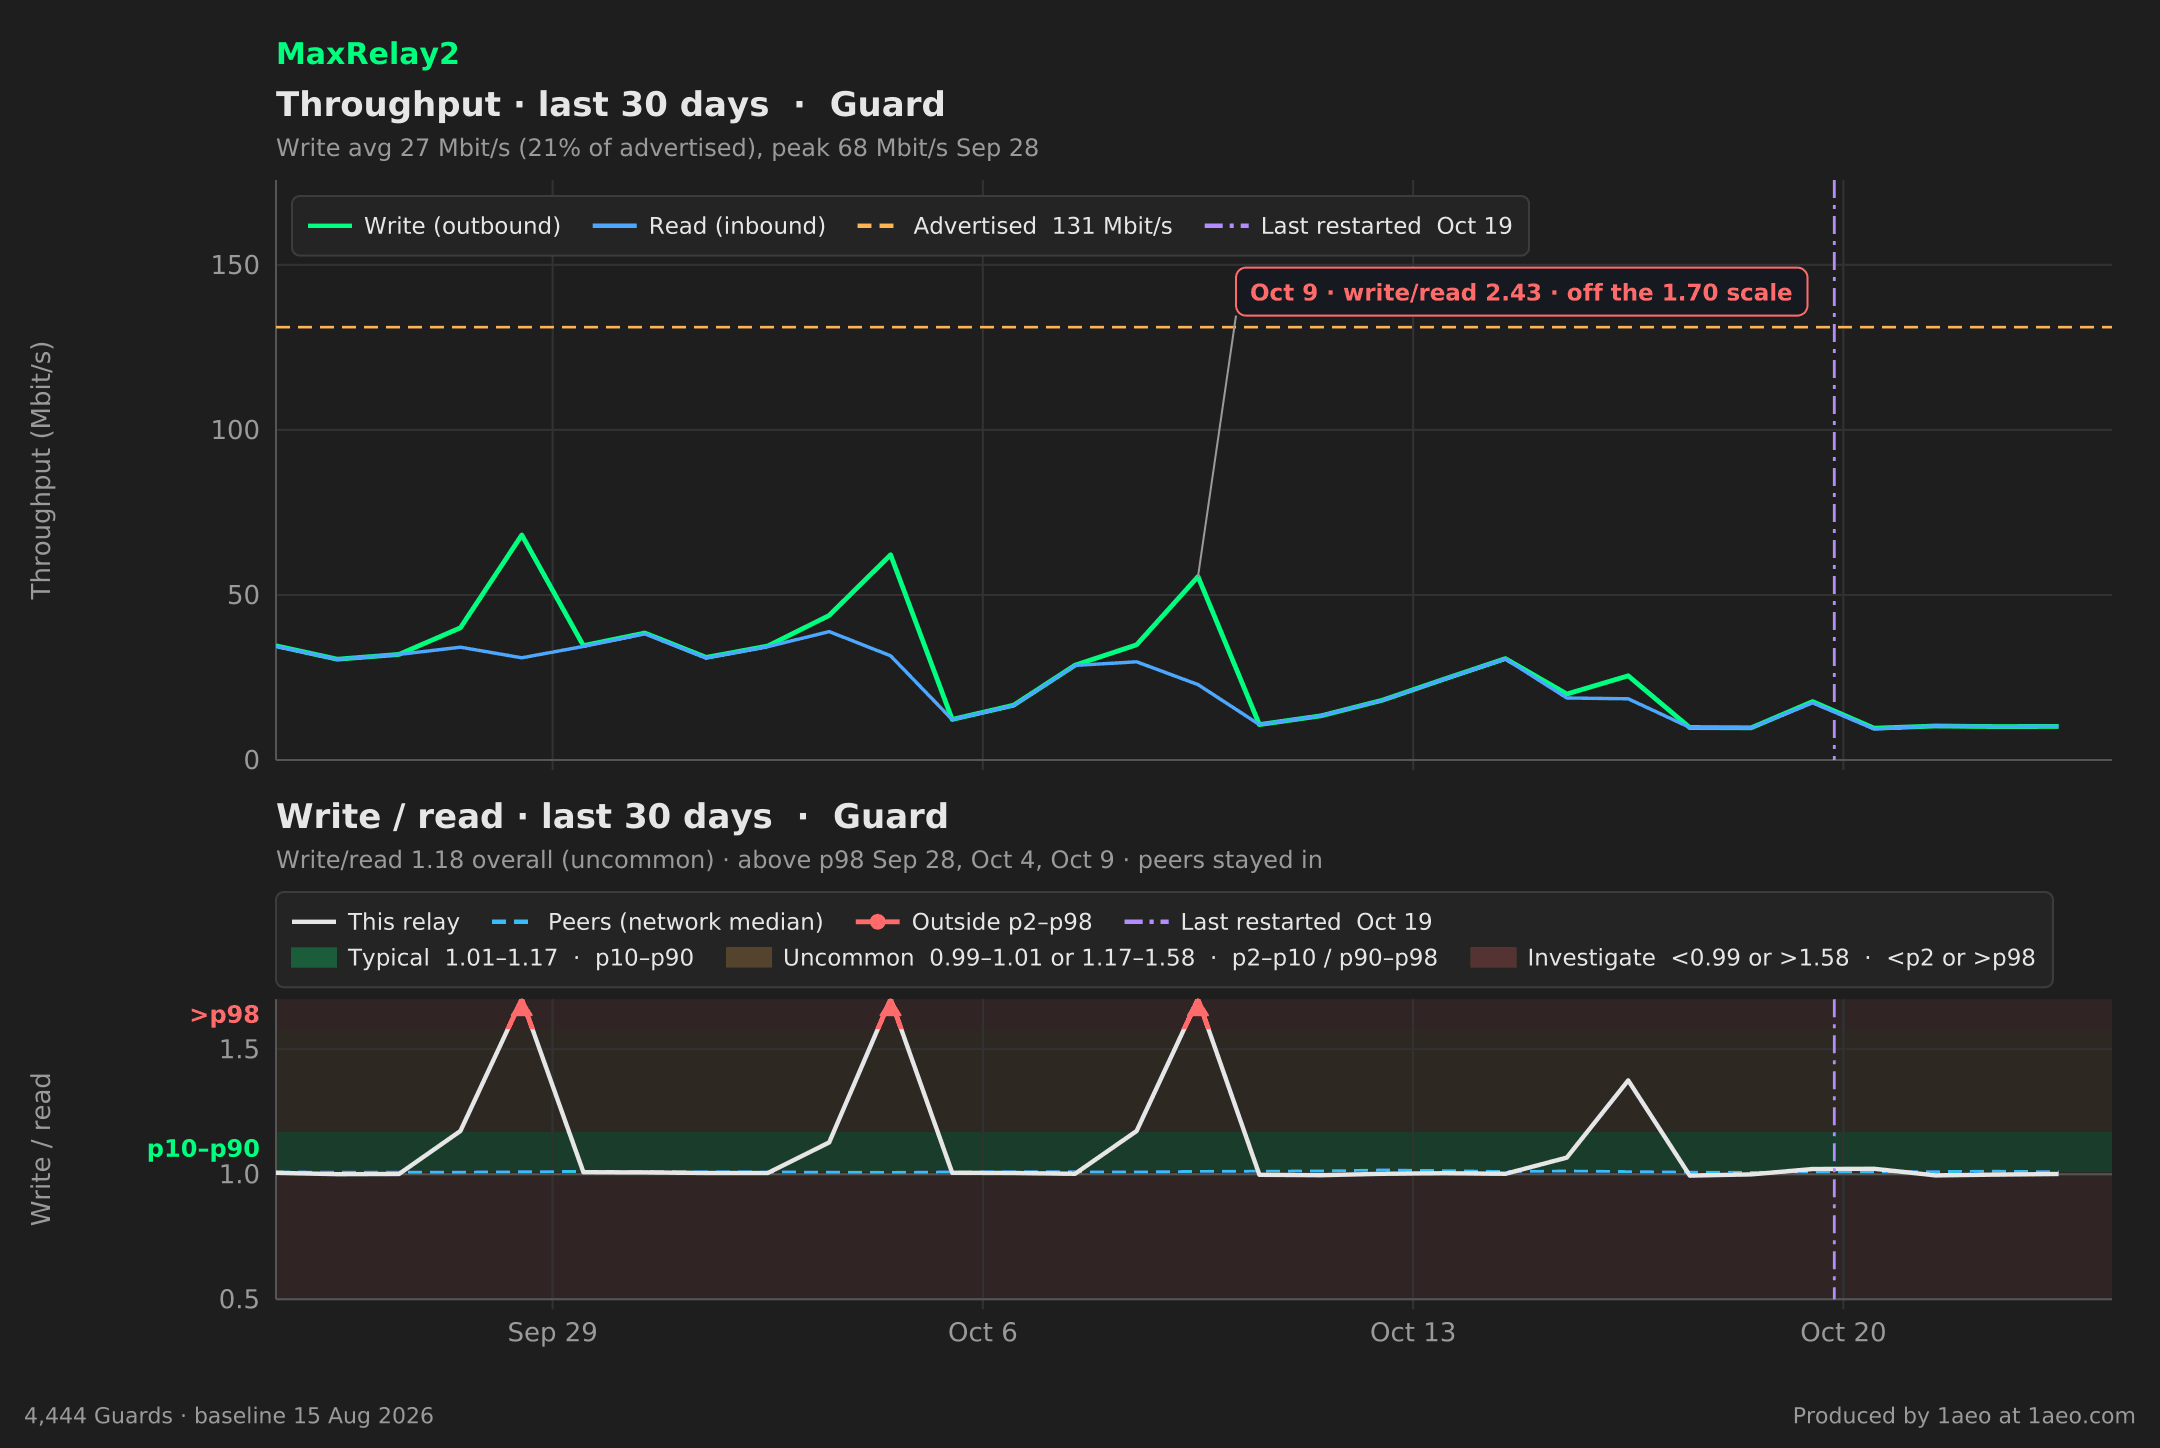This screenshot has width=2160, height=1448.
Task: Click the 'Throughput · last 30 days · Guard' title
Action: pos(610,105)
